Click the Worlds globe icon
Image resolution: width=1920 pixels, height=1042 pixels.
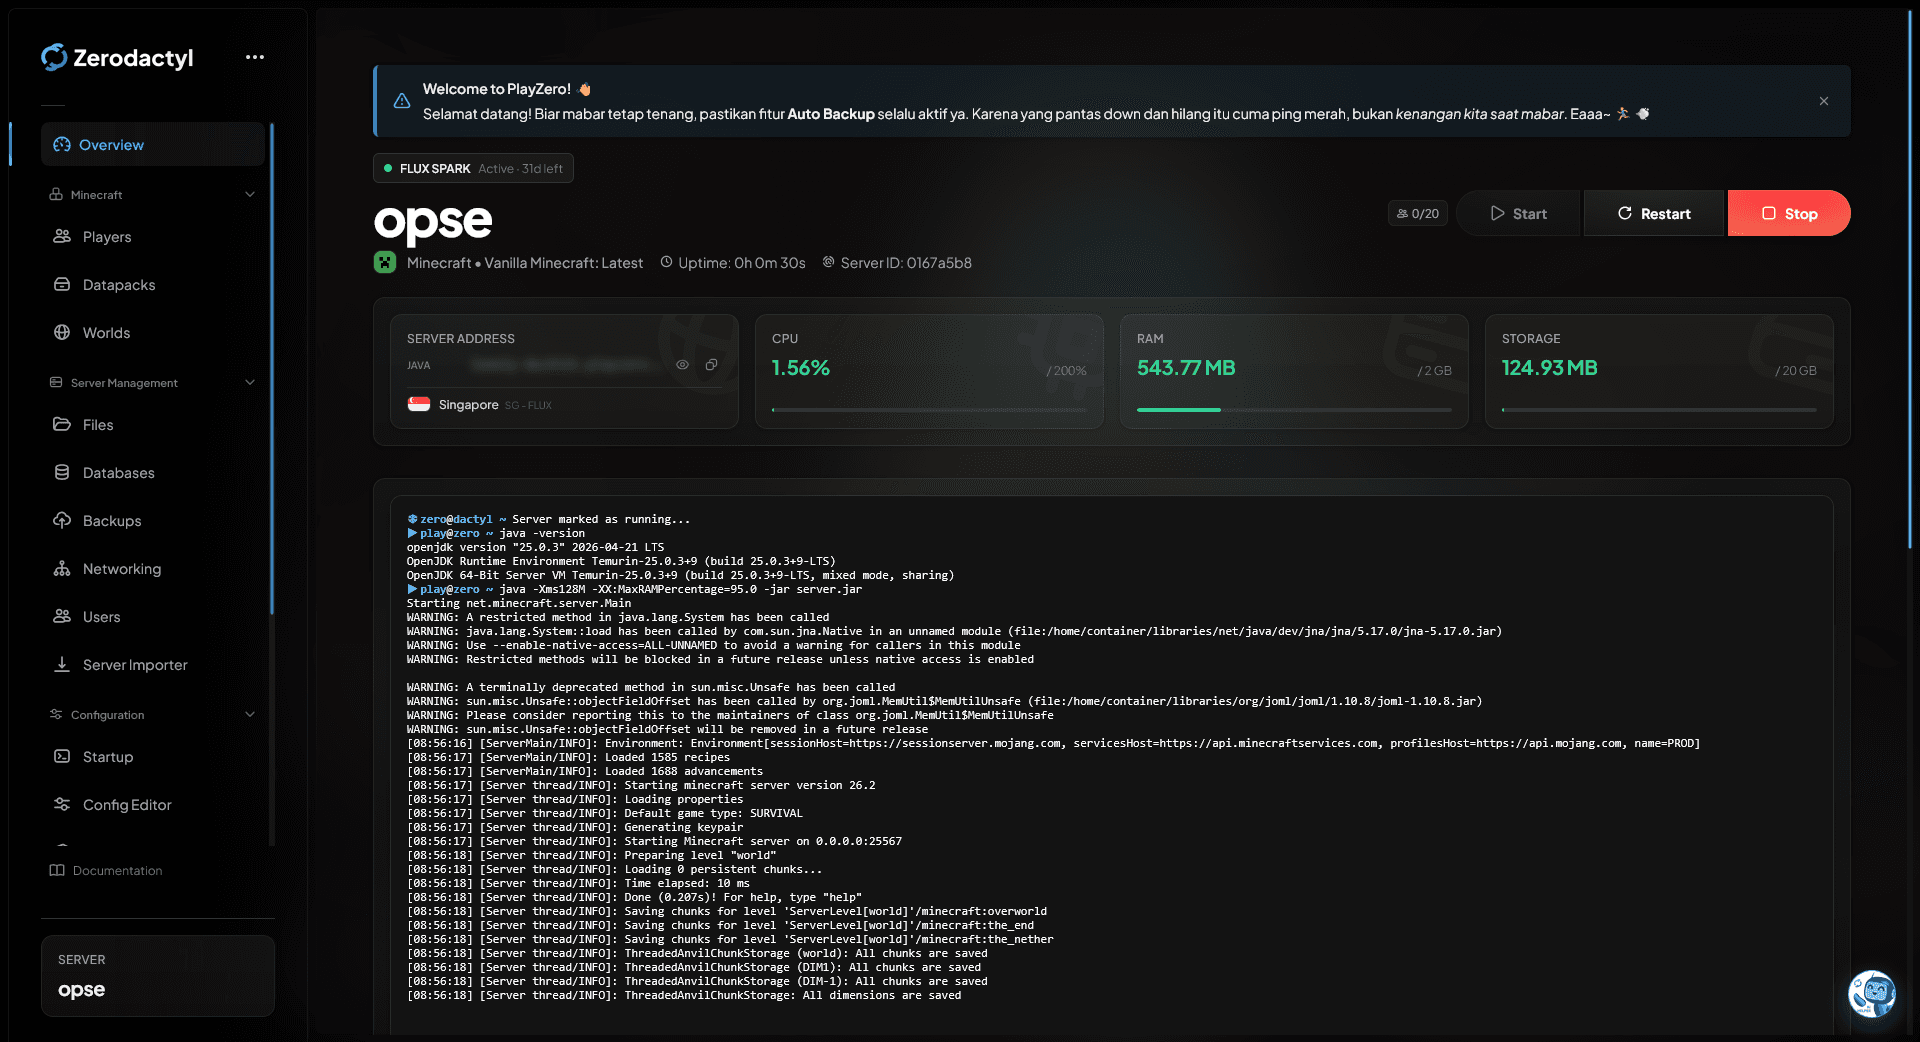point(62,332)
